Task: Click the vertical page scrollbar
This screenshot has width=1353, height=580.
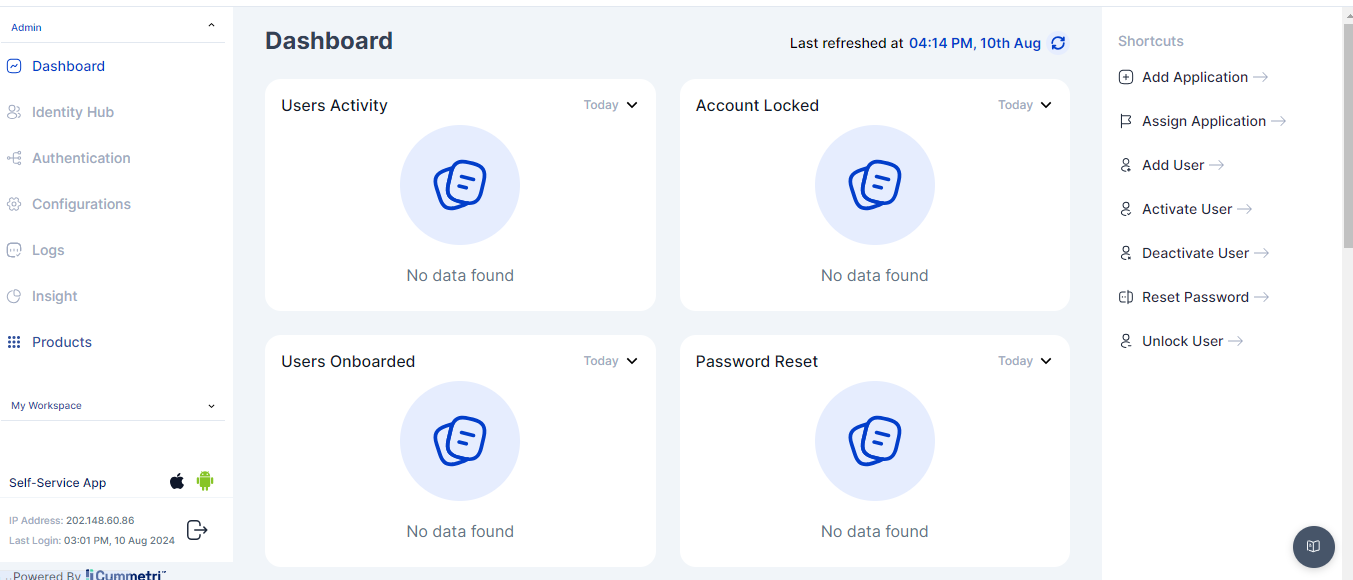Action: point(1347,140)
